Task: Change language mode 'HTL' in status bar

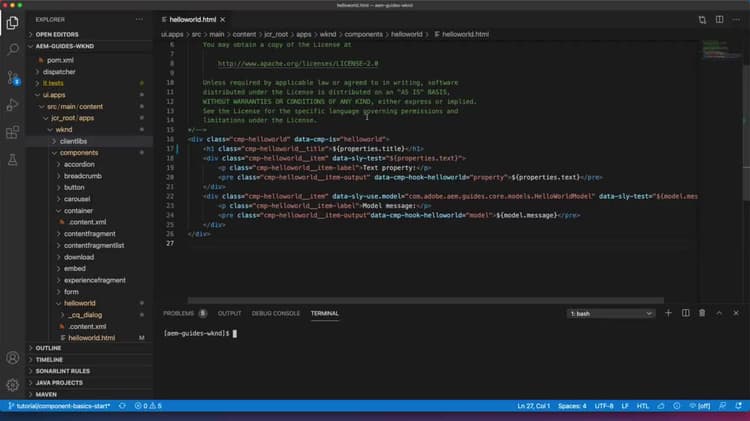Action: [642, 406]
